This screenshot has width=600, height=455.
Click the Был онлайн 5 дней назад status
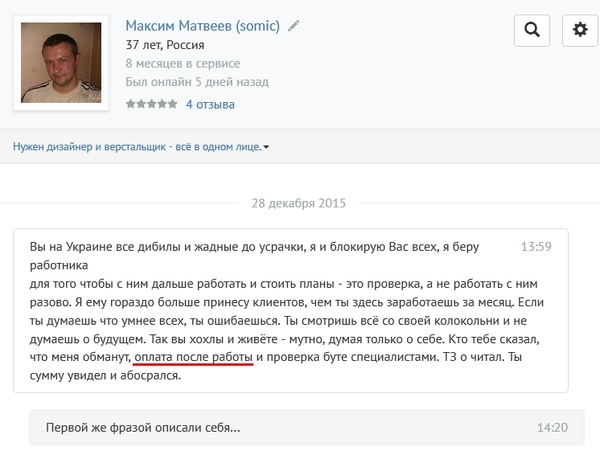pos(197,82)
